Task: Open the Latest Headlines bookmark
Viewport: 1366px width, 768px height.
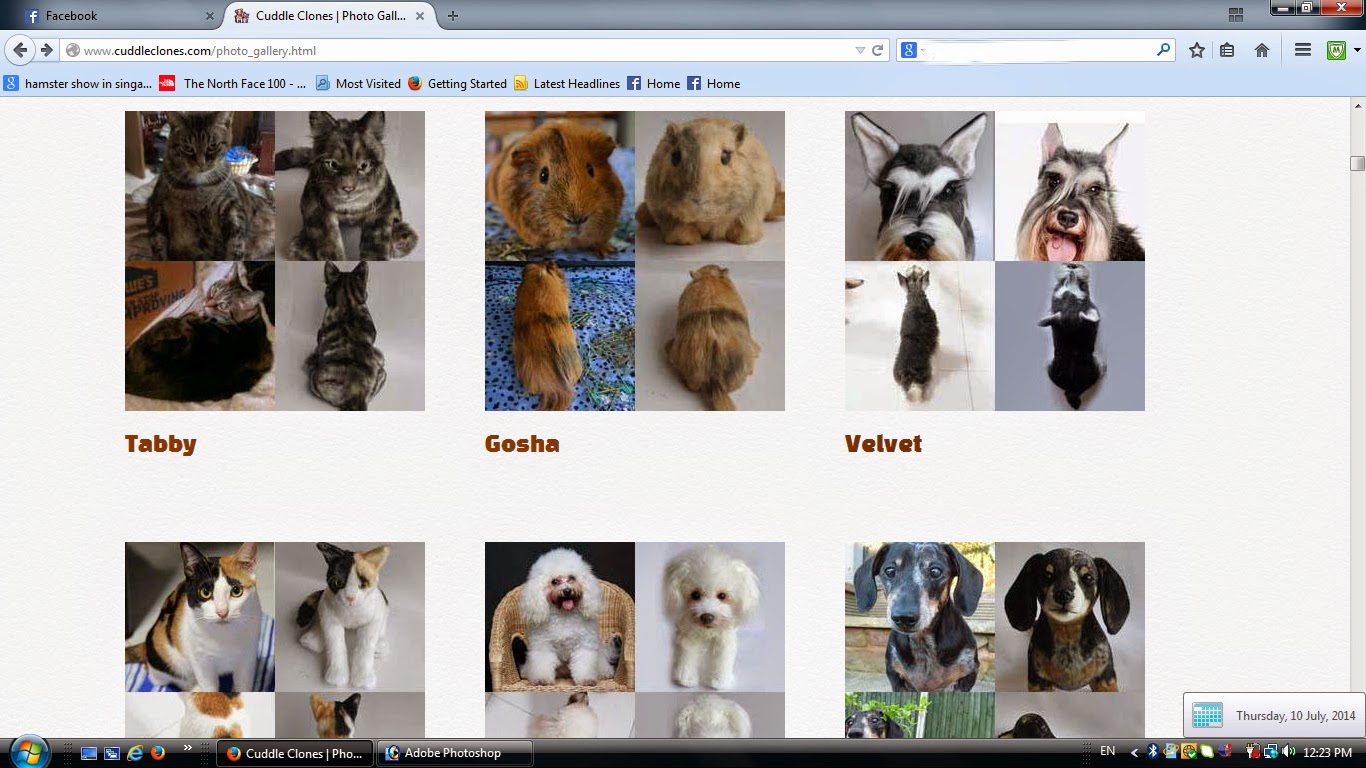Action: pos(567,84)
